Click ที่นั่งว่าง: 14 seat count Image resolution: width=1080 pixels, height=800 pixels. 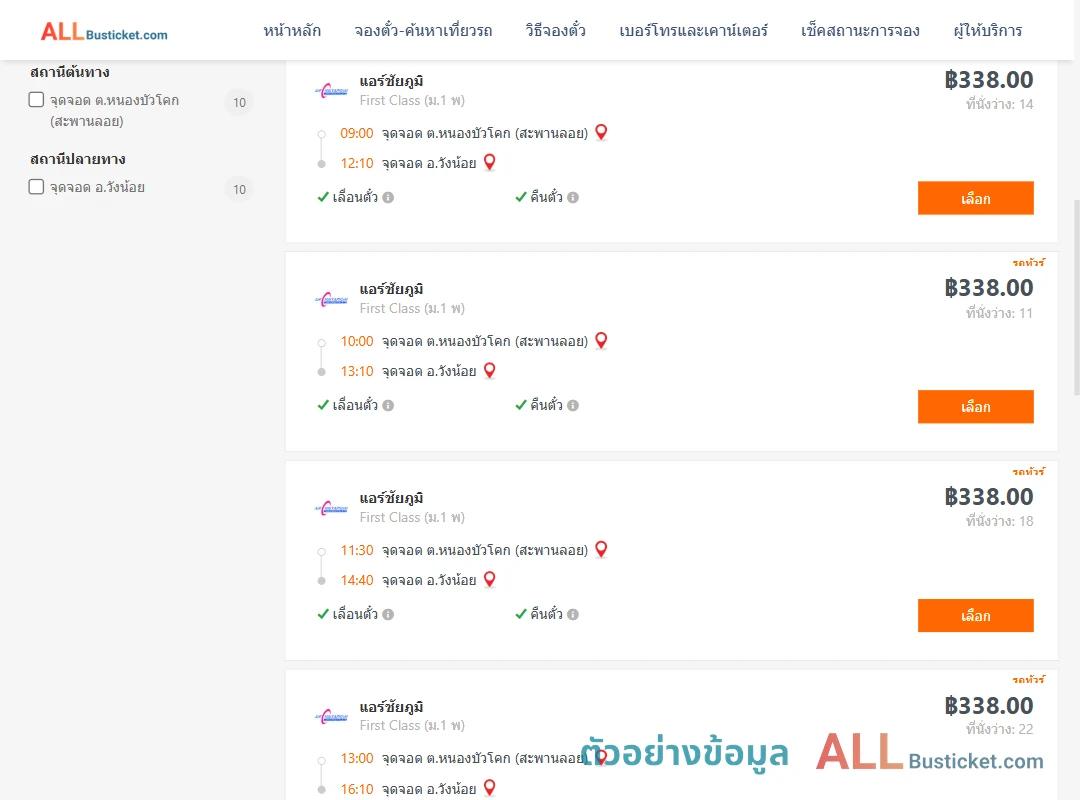pyautogui.click(x=999, y=104)
